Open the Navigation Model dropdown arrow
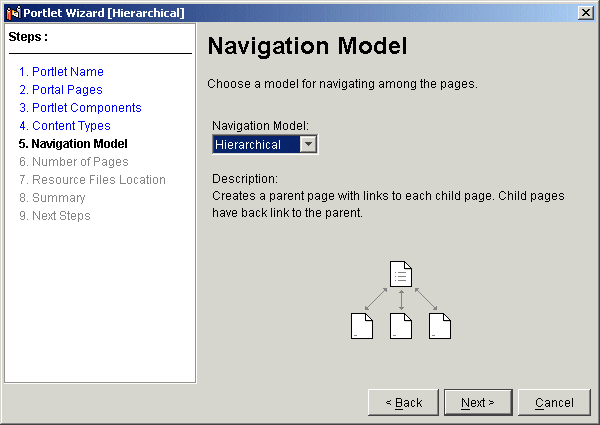 coord(308,145)
